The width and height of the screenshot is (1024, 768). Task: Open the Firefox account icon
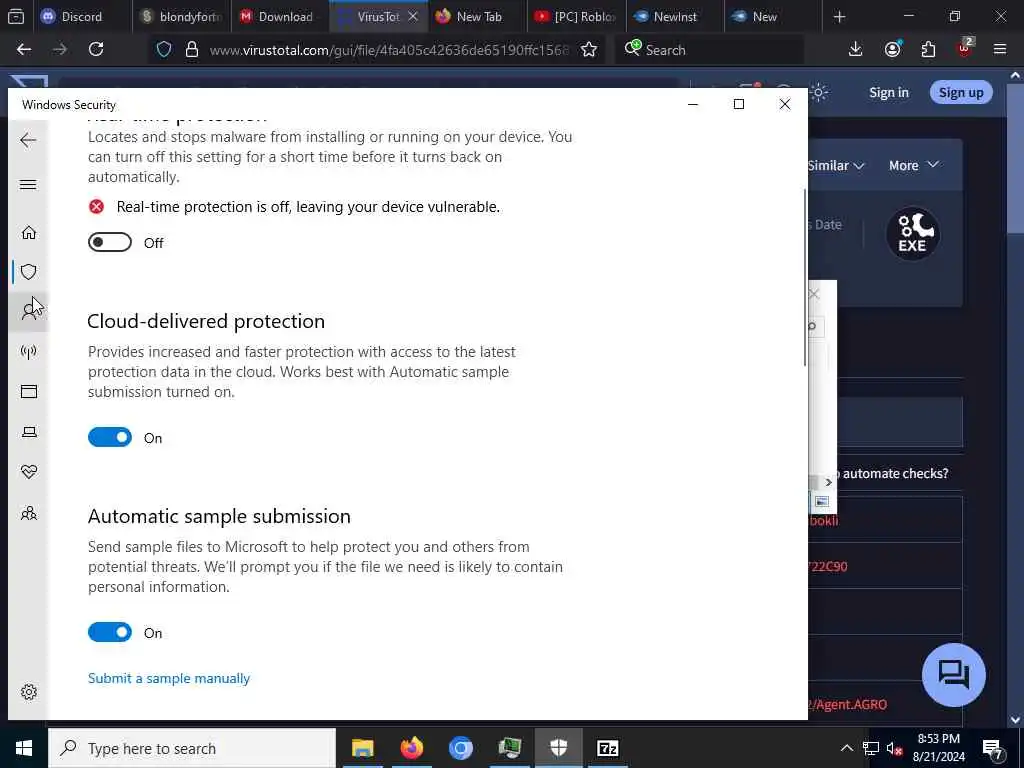[x=892, y=49]
